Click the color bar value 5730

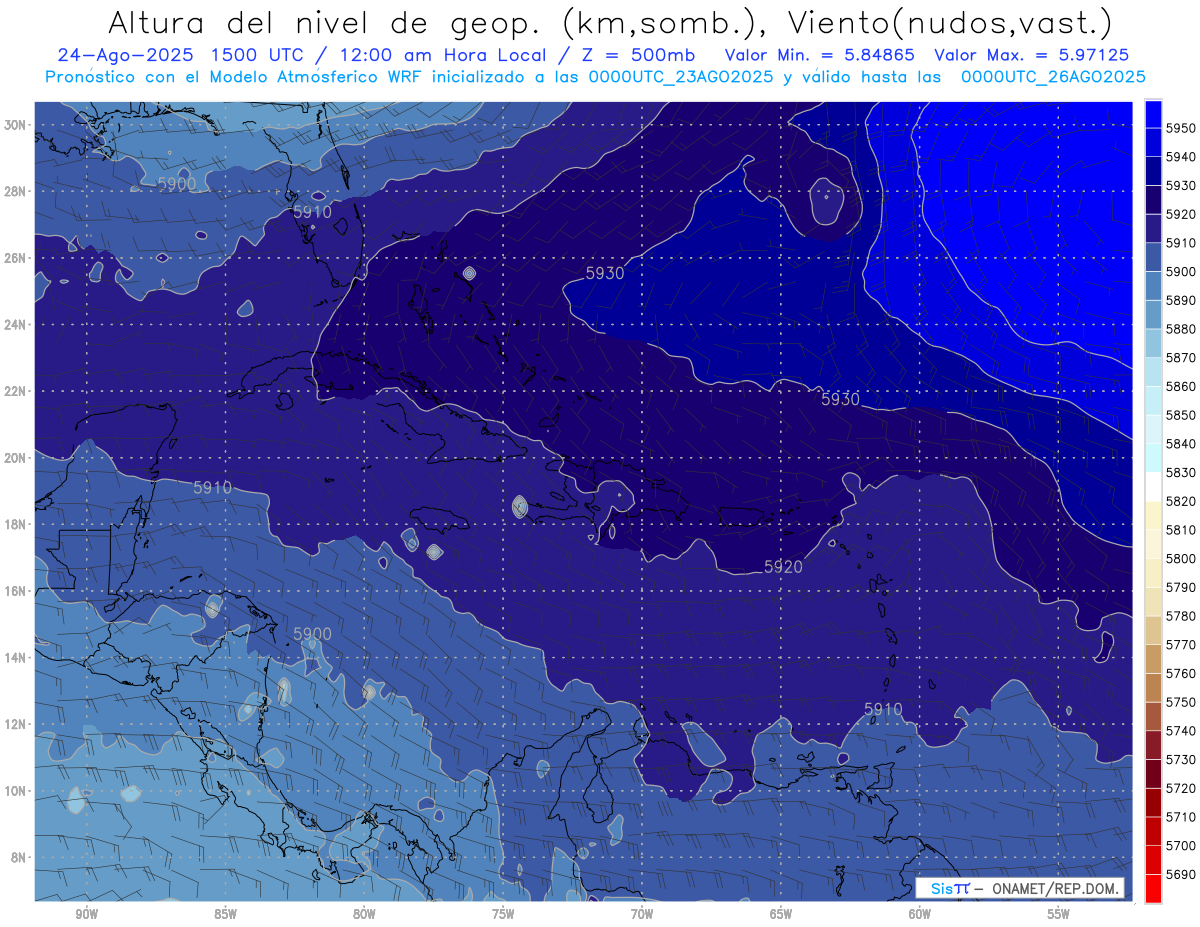tap(1181, 760)
